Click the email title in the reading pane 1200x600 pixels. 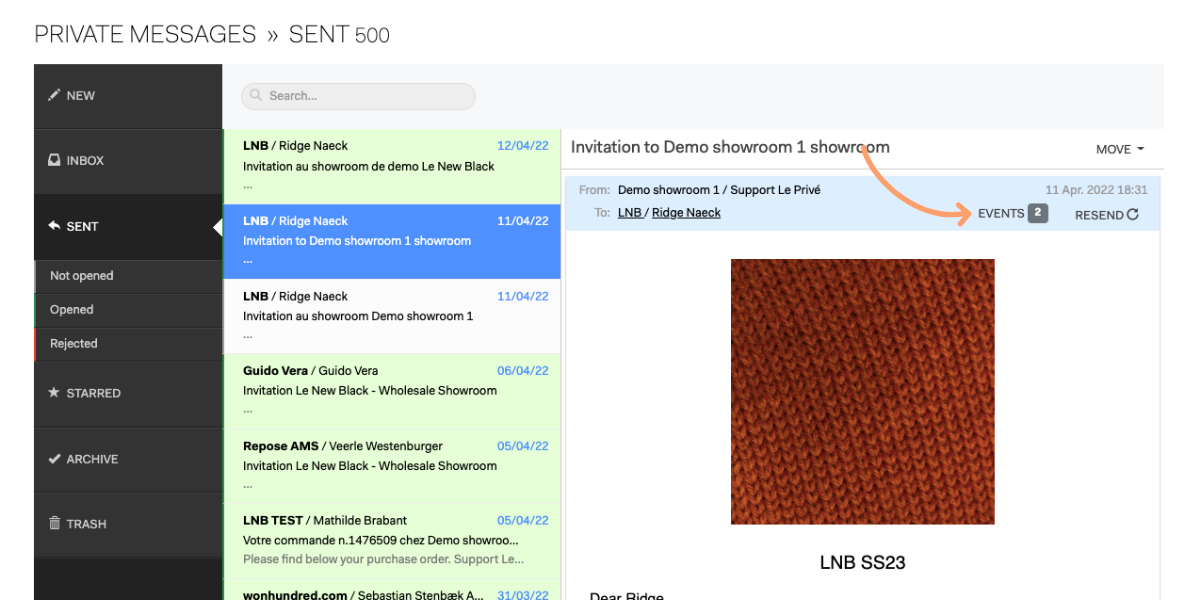point(730,147)
